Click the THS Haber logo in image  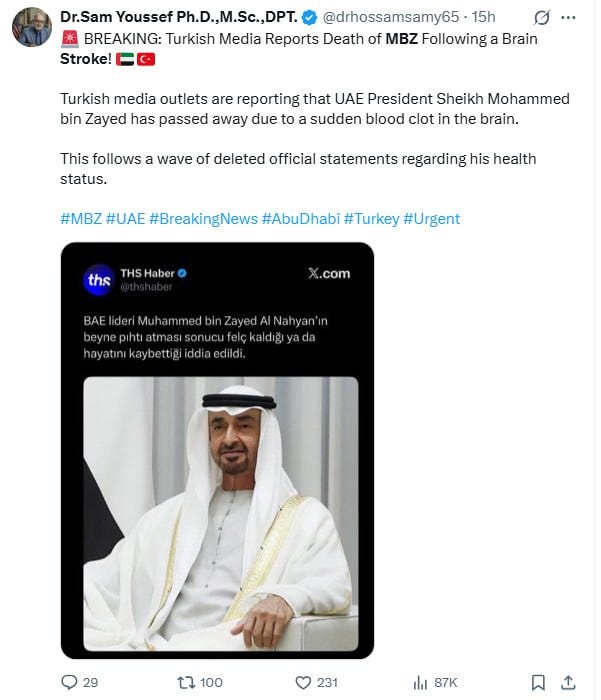pyautogui.click(x=99, y=280)
